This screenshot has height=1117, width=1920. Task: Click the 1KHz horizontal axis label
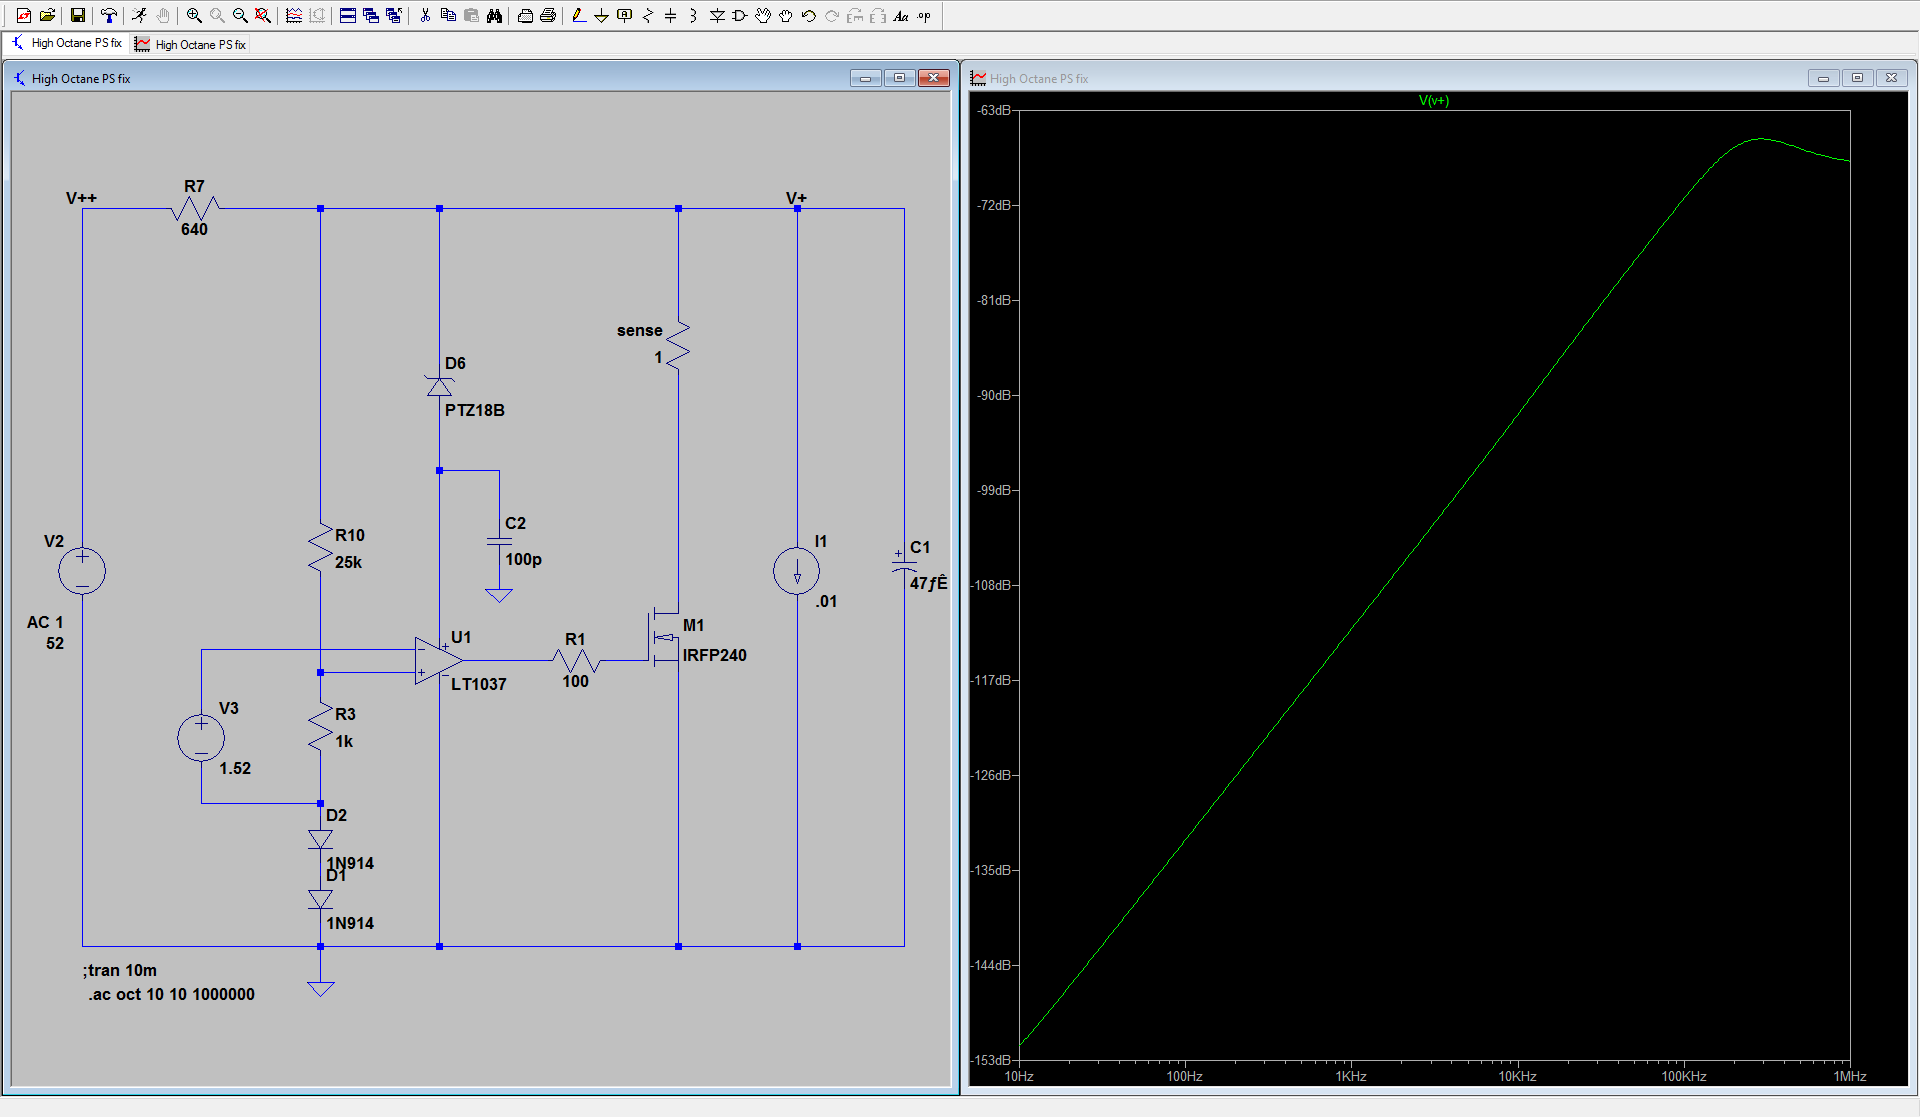click(1351, 1076)
